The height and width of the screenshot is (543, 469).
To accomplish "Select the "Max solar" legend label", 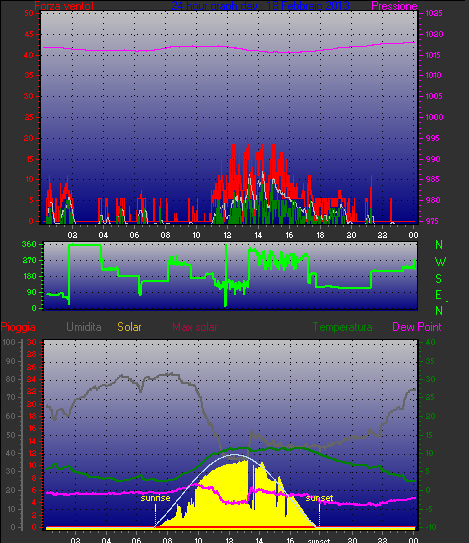I will click(x=195, y=327).
